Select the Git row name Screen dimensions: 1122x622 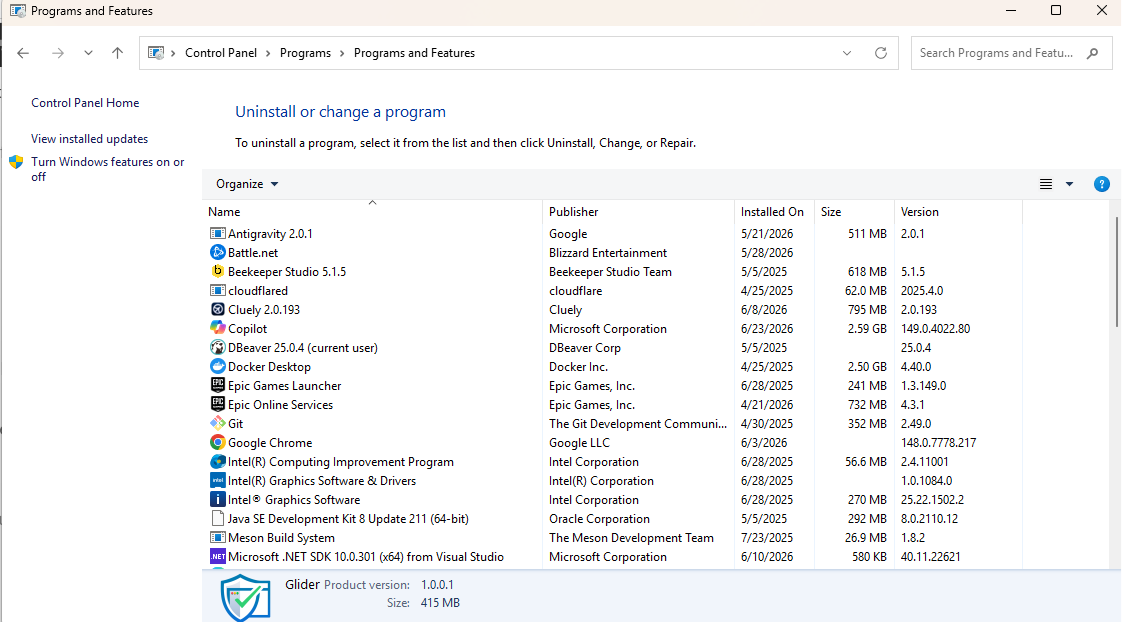pos(235,424)
